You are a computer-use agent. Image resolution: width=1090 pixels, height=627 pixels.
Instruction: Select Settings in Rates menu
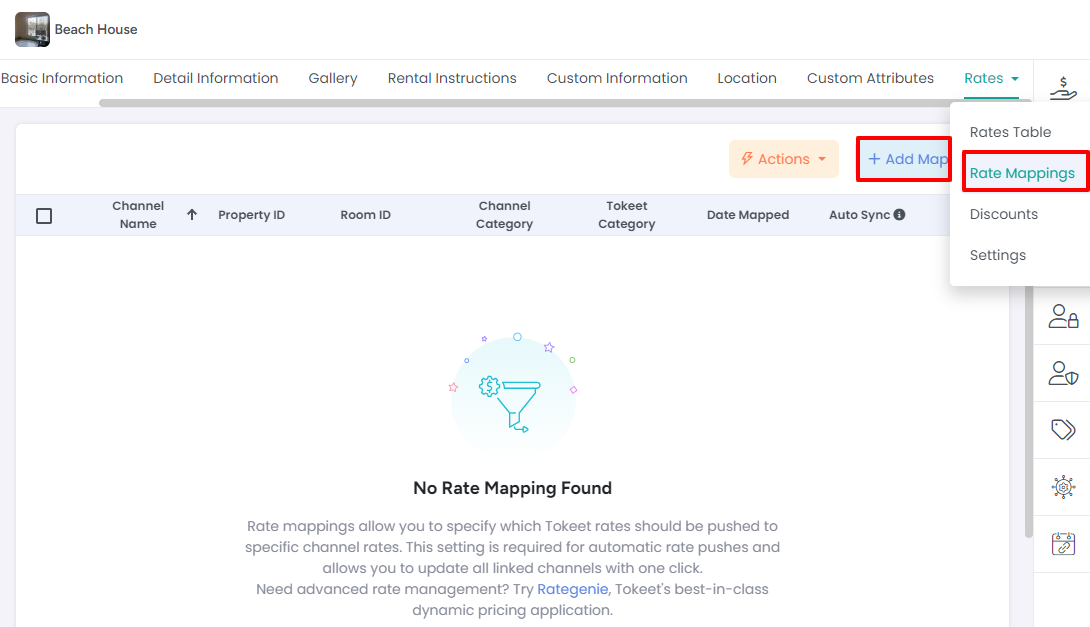[x=997, y=255]
